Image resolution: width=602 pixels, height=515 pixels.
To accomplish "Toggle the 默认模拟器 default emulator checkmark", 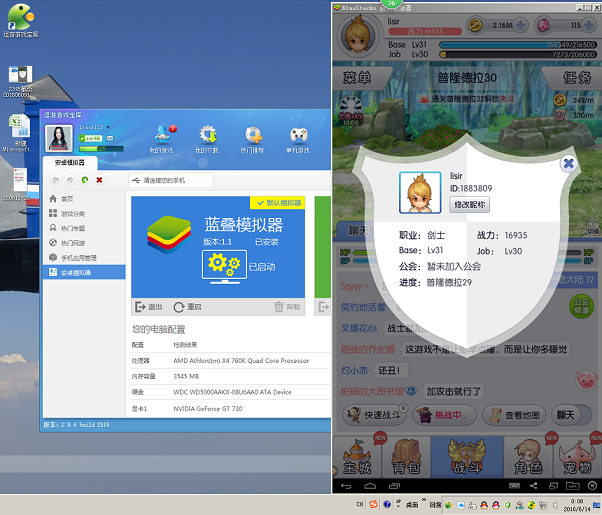I will click(278, 203).
